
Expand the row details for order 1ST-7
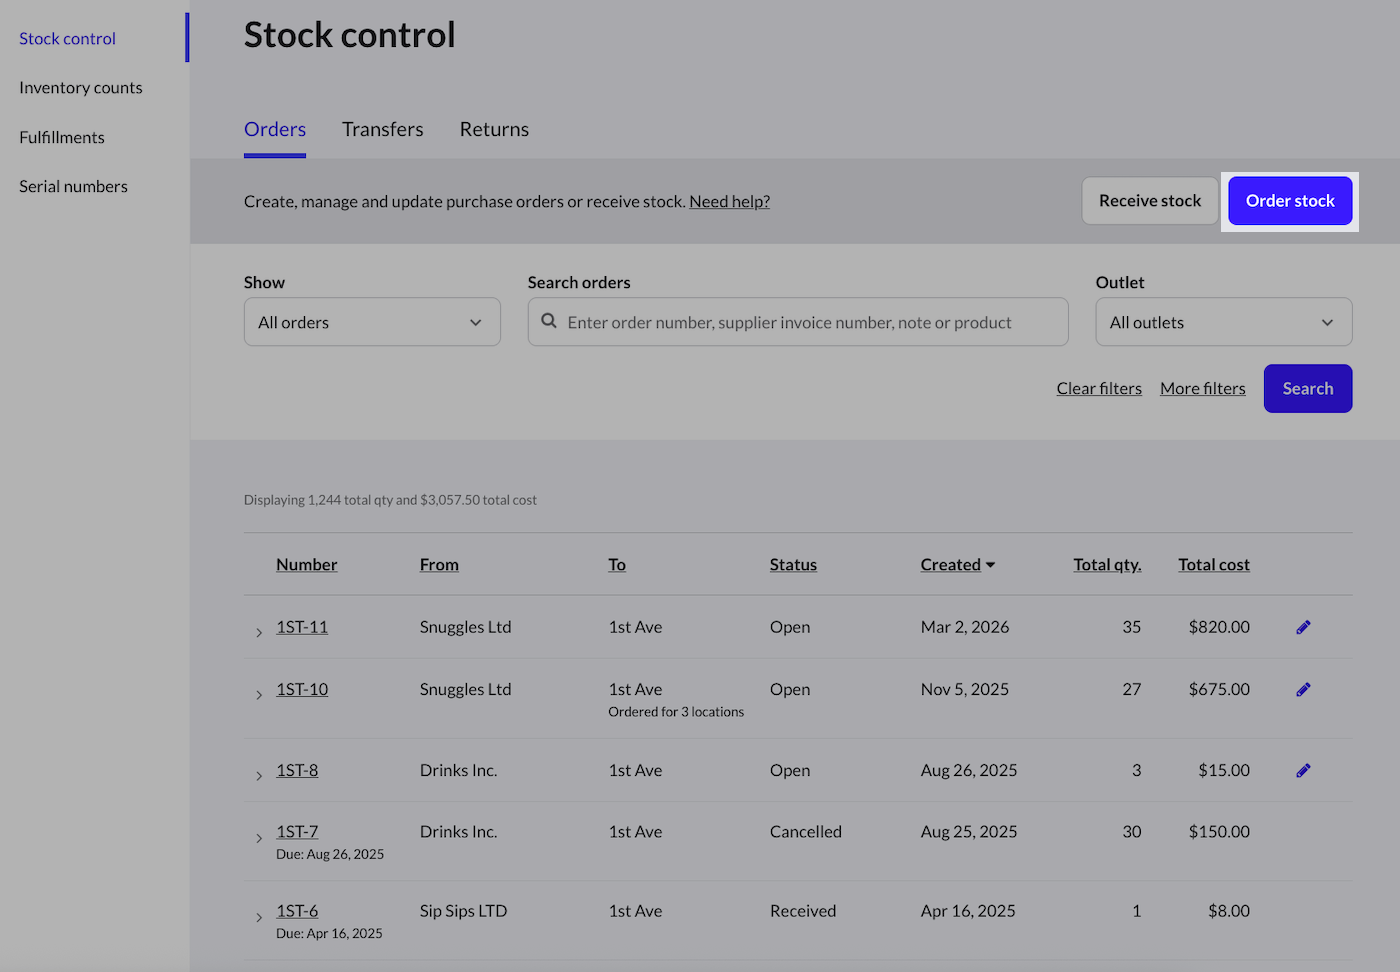[259, 838]
